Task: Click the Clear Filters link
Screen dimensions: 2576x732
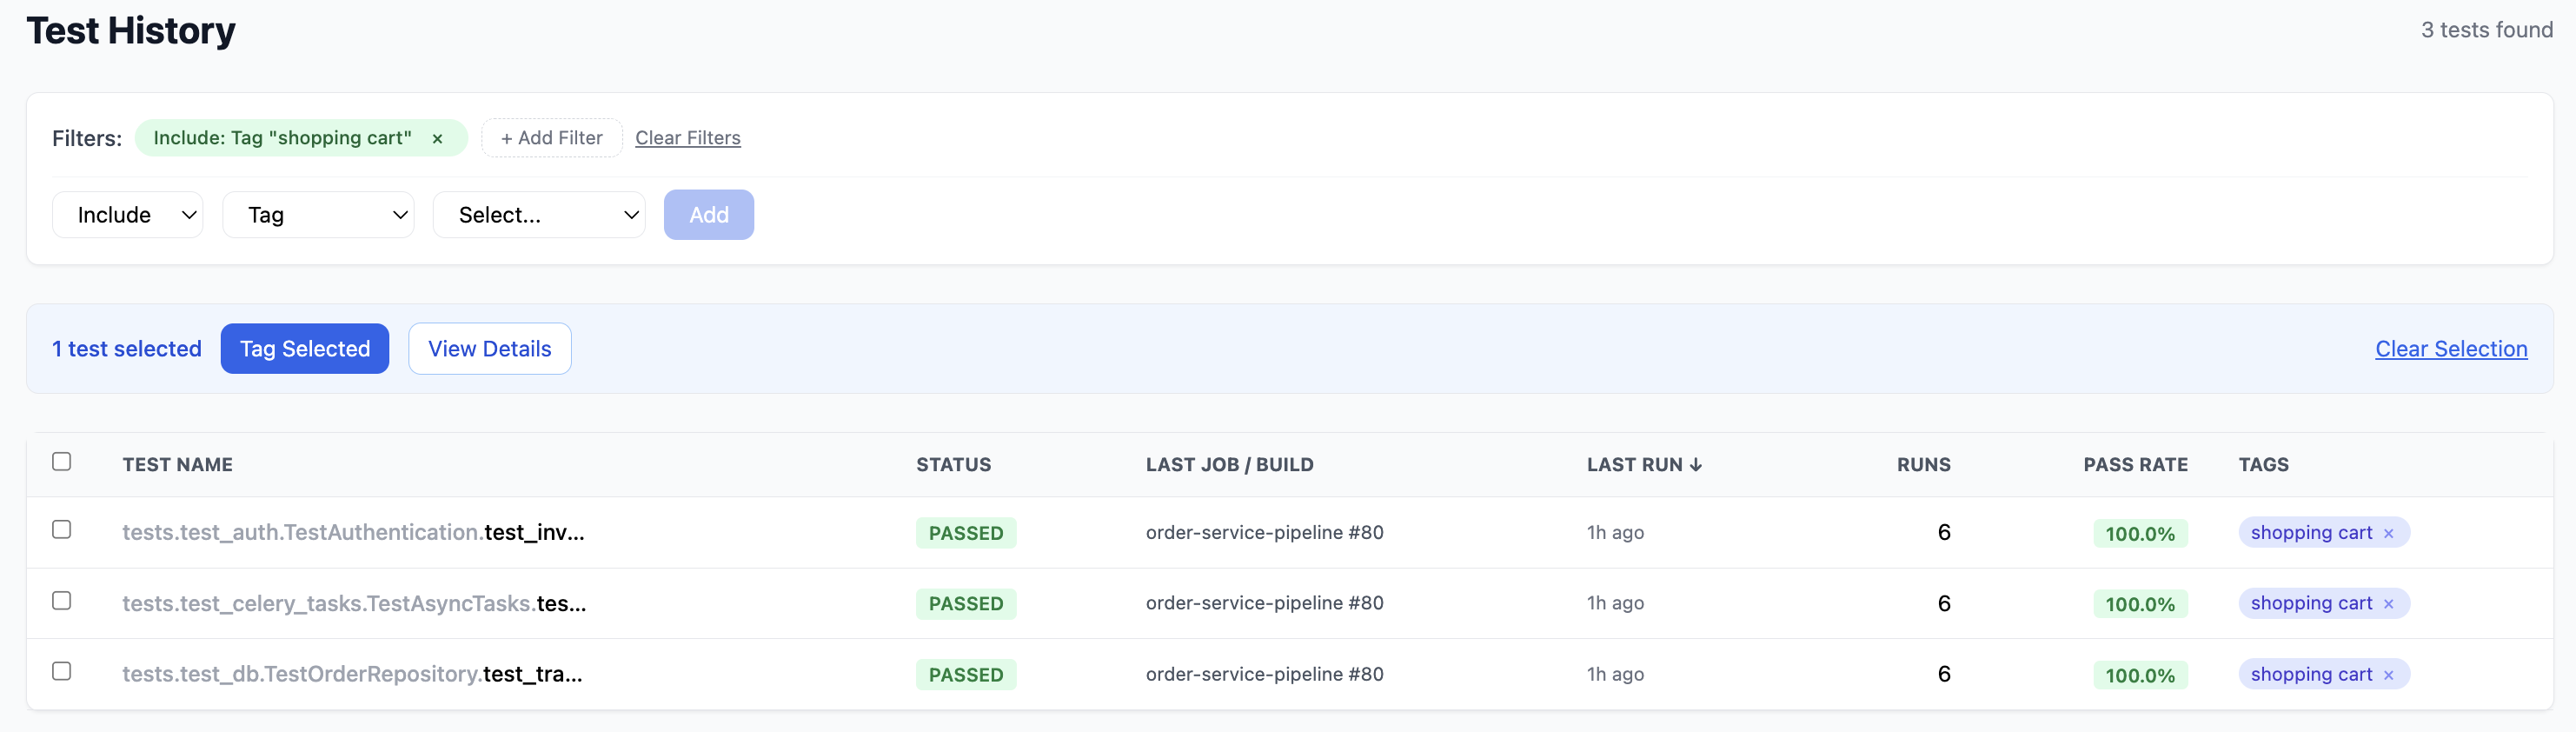Action: [x=687, y=138]
